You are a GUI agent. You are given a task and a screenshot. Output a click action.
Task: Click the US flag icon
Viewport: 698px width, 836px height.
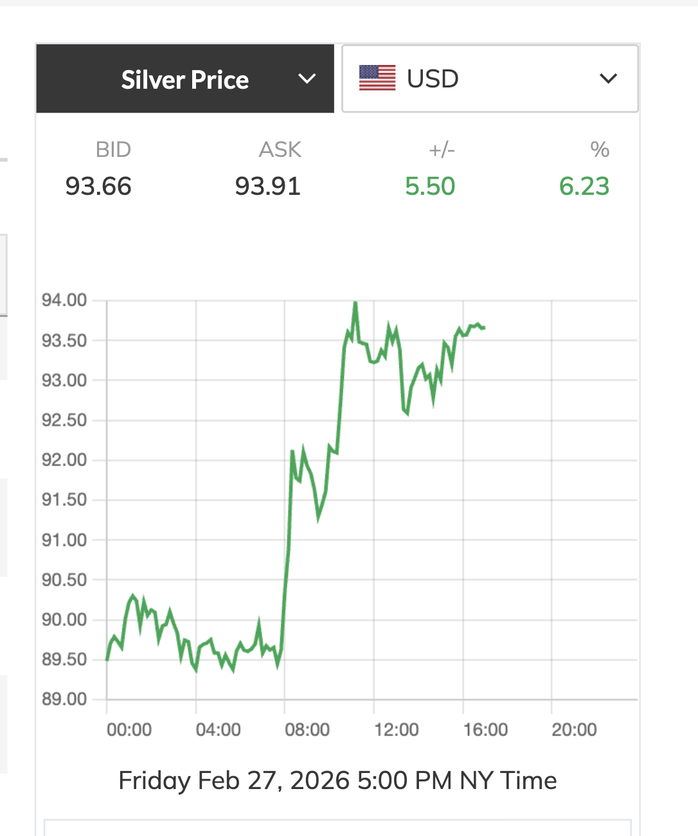[x=377, y=78]
